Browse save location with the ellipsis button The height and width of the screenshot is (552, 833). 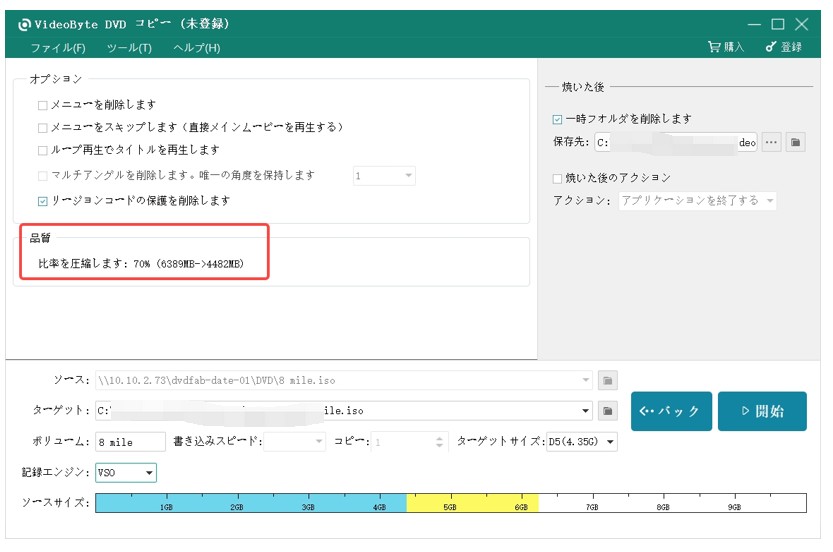(771, 142)
